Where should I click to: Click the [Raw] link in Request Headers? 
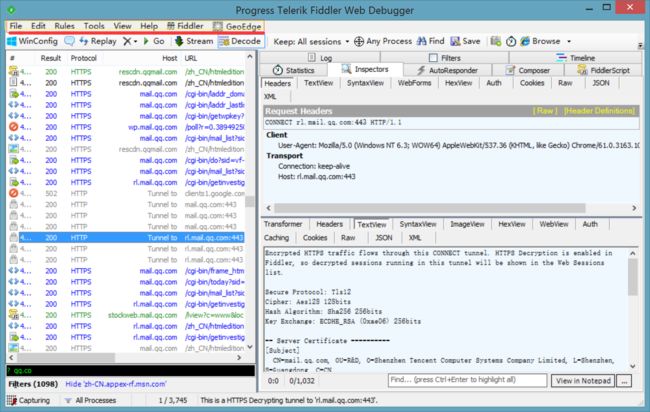pos(545,111)
